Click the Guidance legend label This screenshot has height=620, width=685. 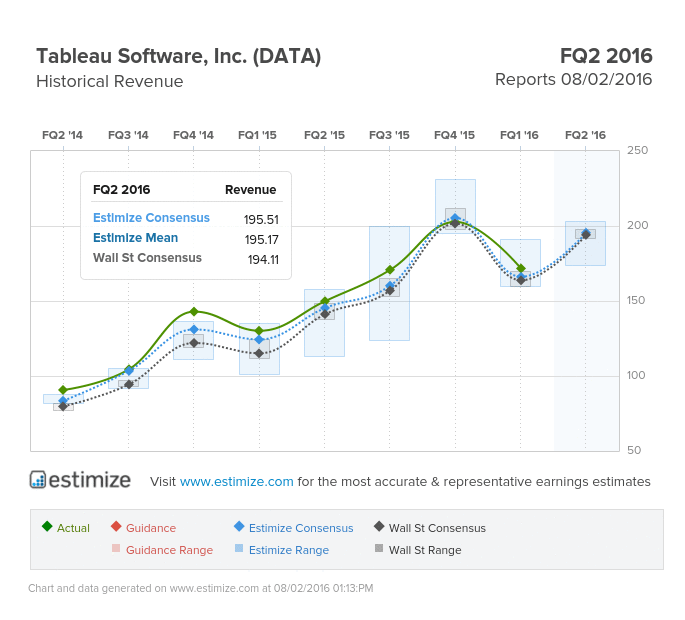tap(151, 528)
